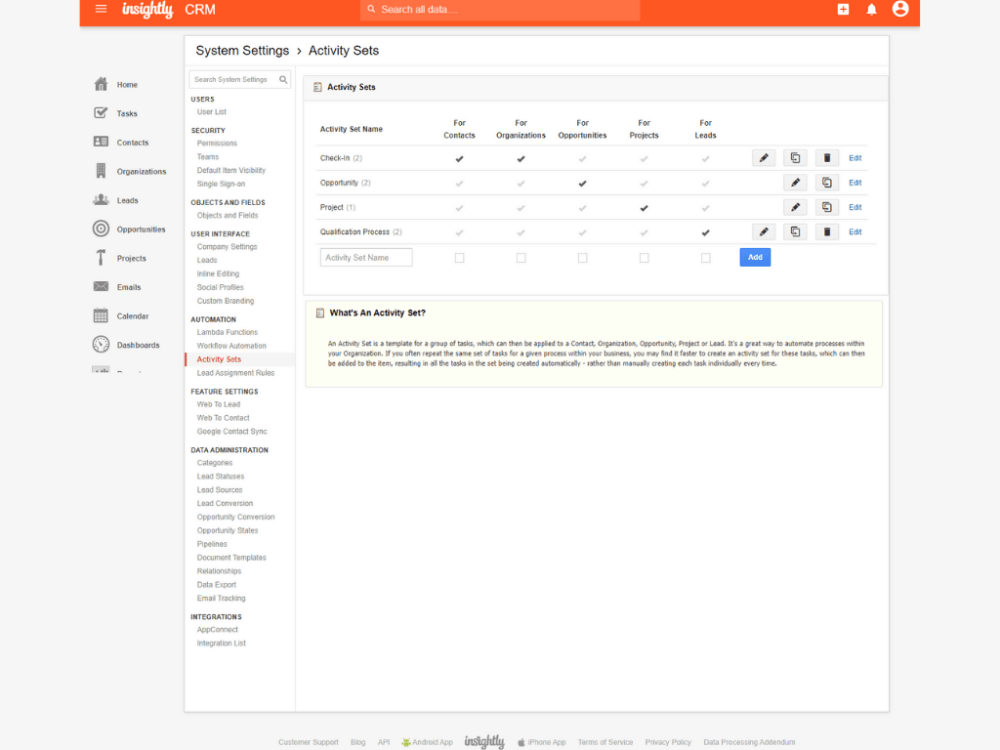
Task: Click the Leads people sidebar icon
Action: 101,200
